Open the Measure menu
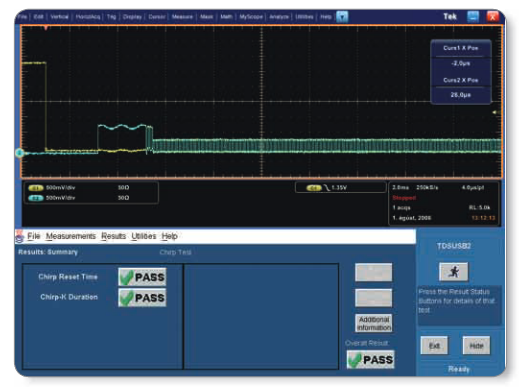Image resolution: width=519 pixels, height=387 pixels. (182, 17)
